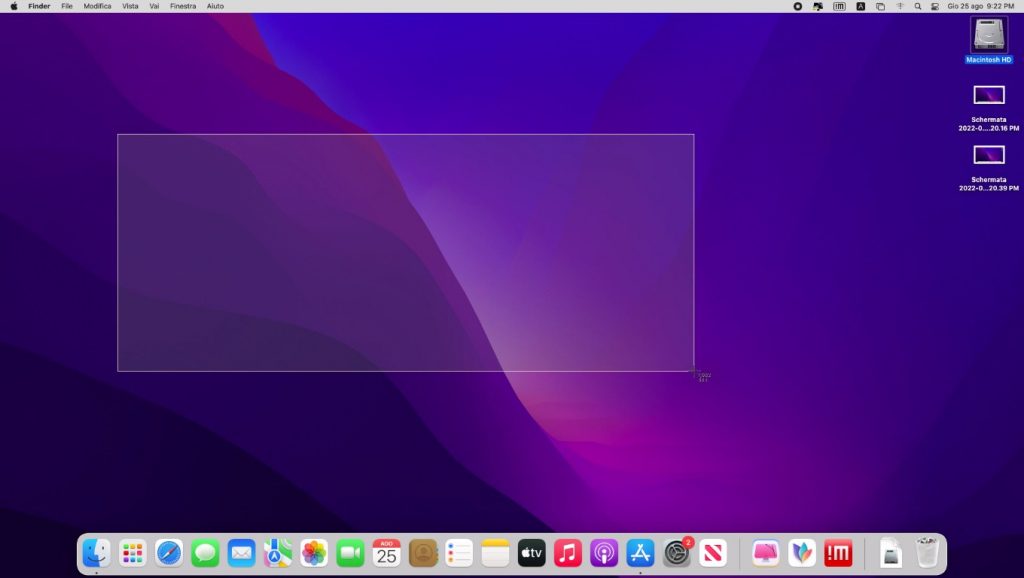Image resolution: width=1024 pixels, height=578 pixels.
Task: Open the Trash in the Dock
Action: (x=928, y=552)
